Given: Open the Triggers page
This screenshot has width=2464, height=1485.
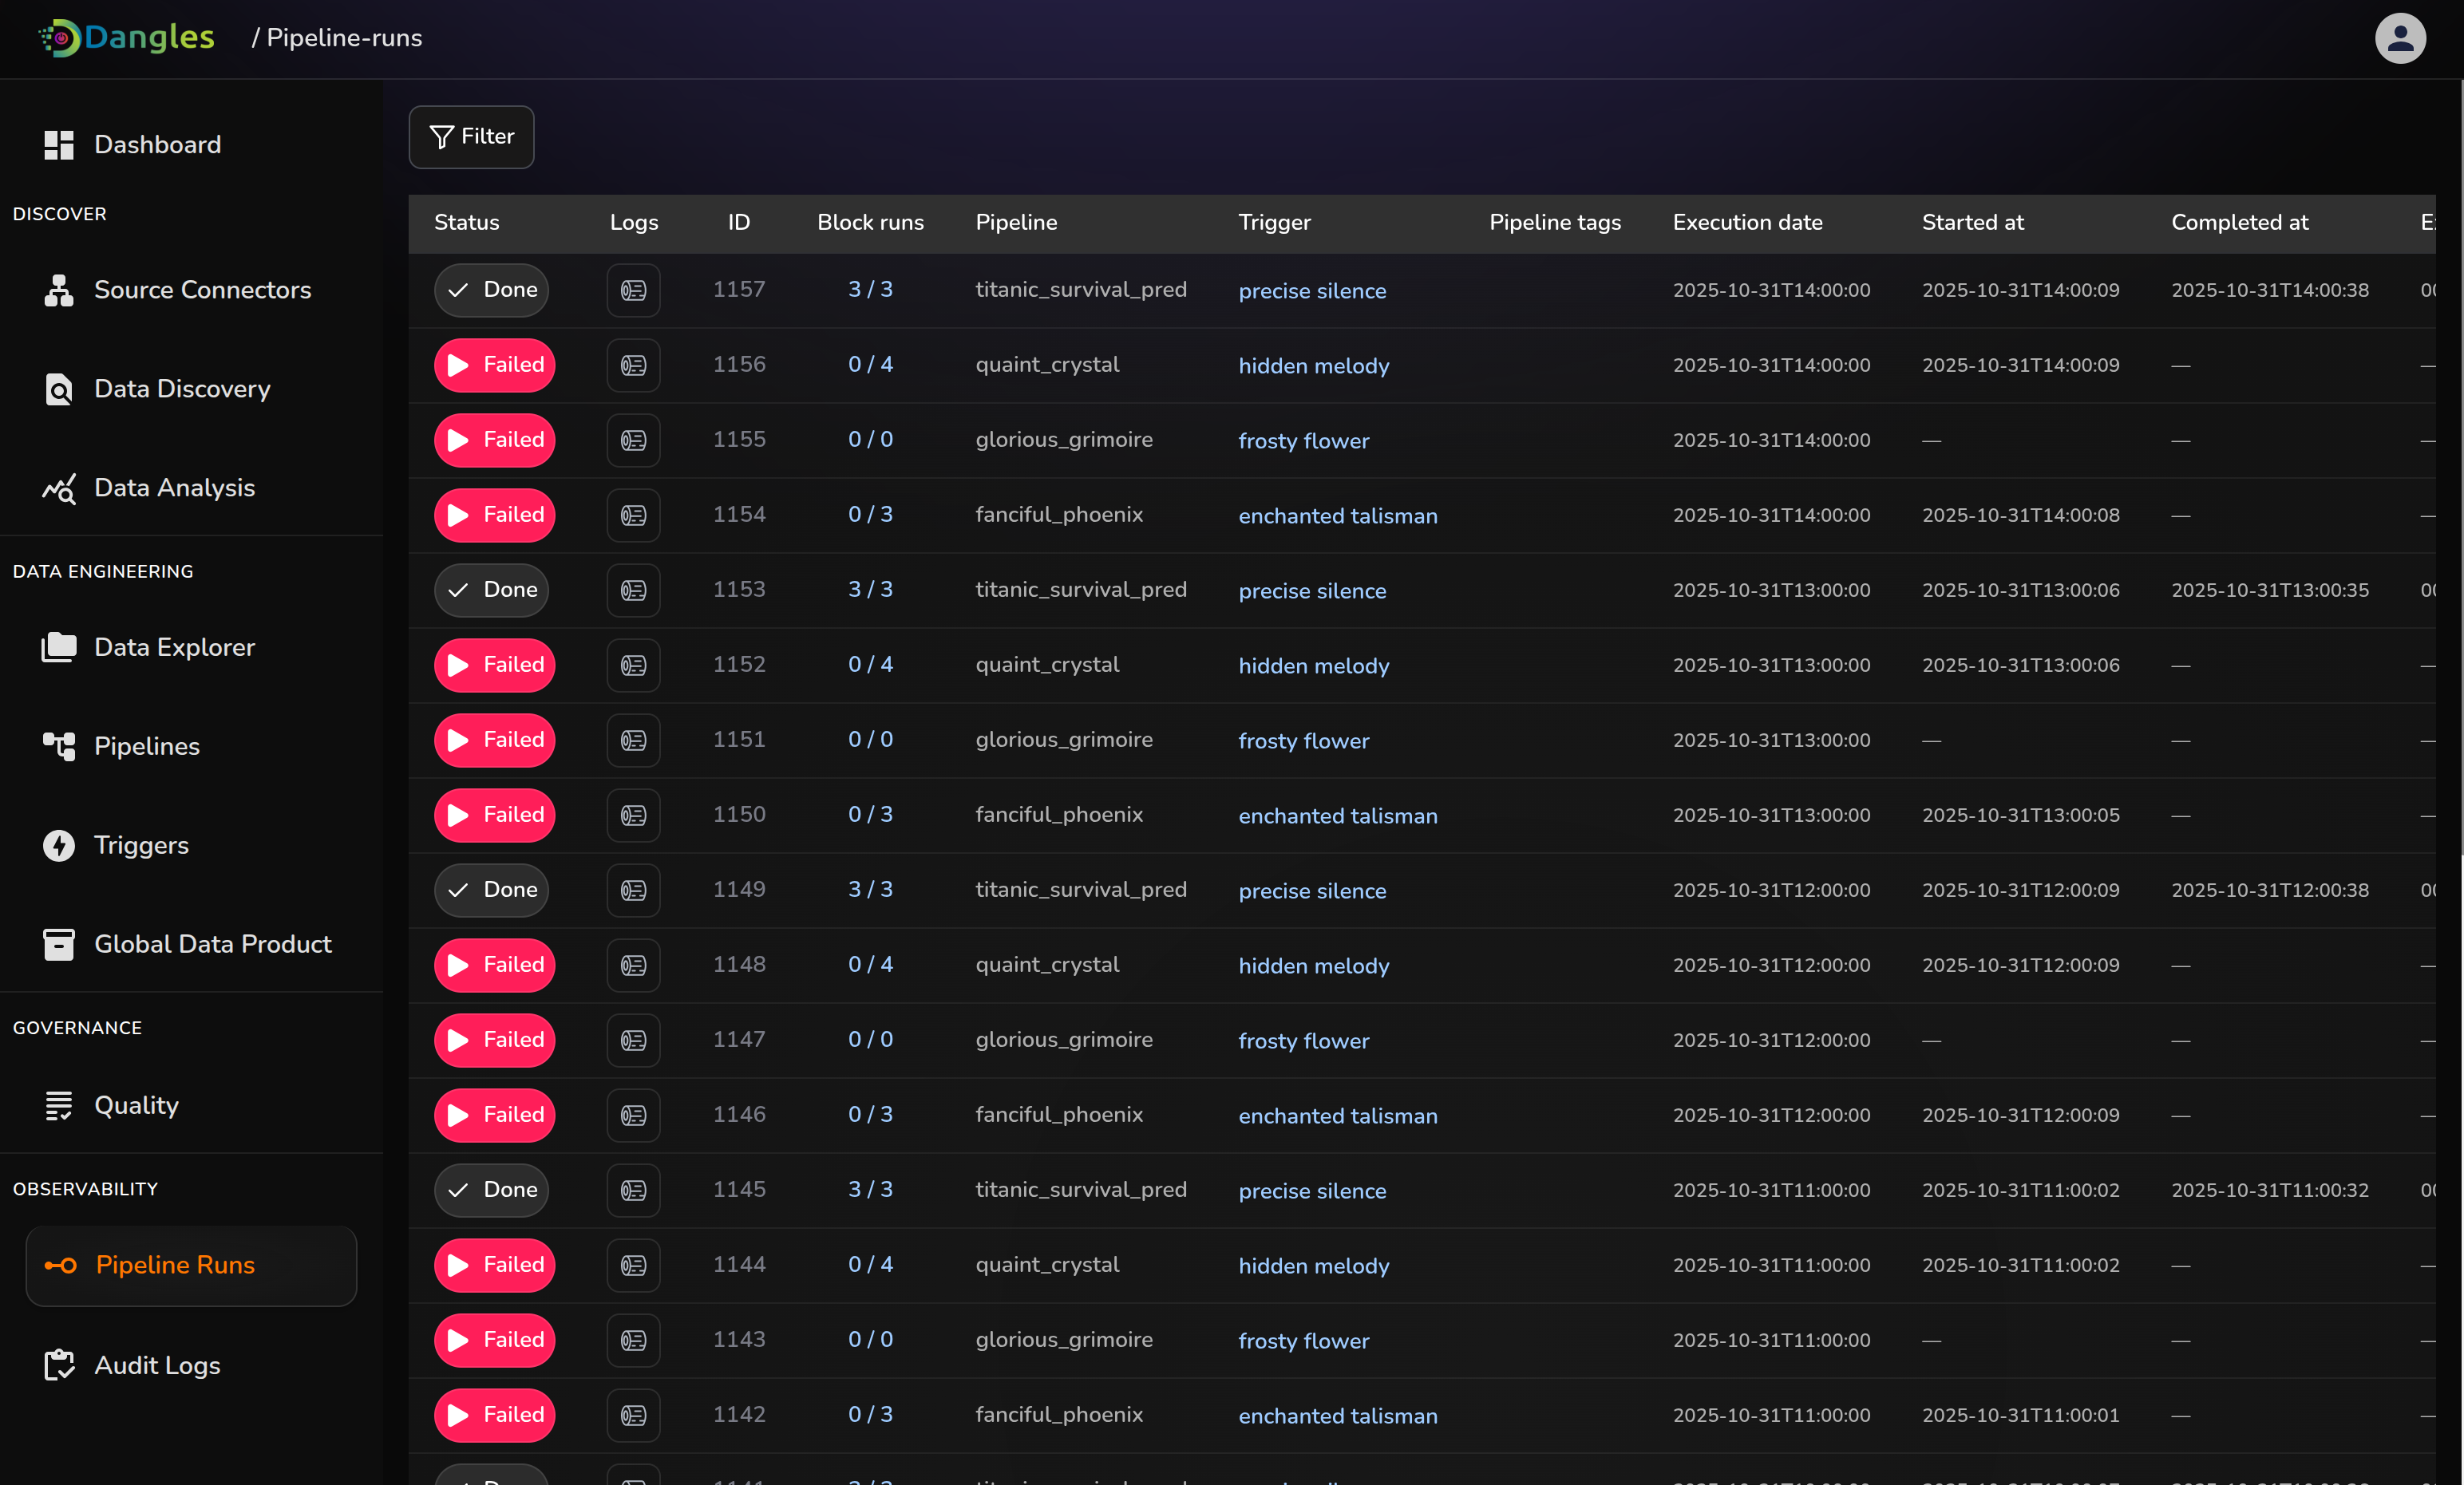Looking at the screenshot, I should pos(141,845).
